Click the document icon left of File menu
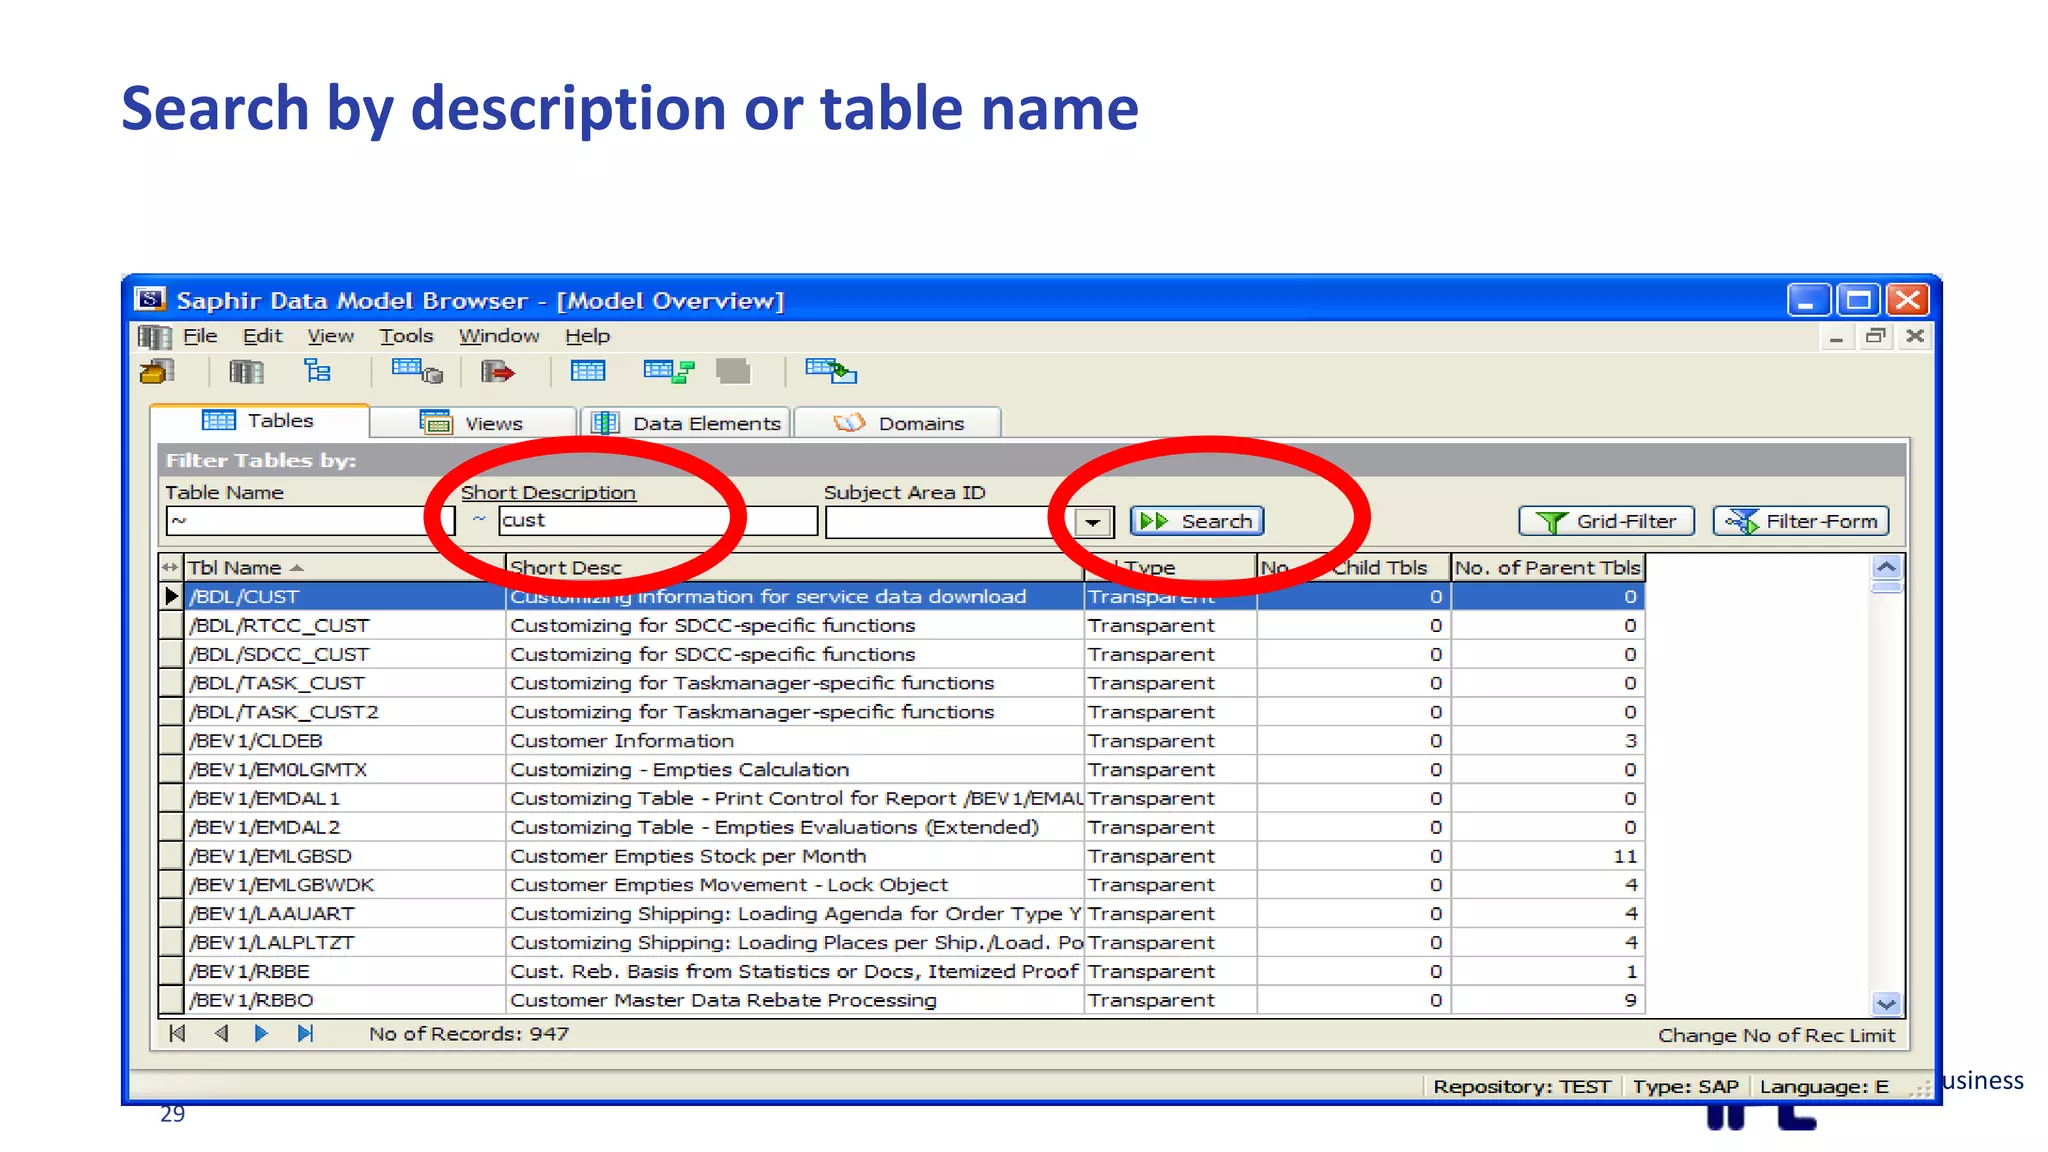 point(154,336)
